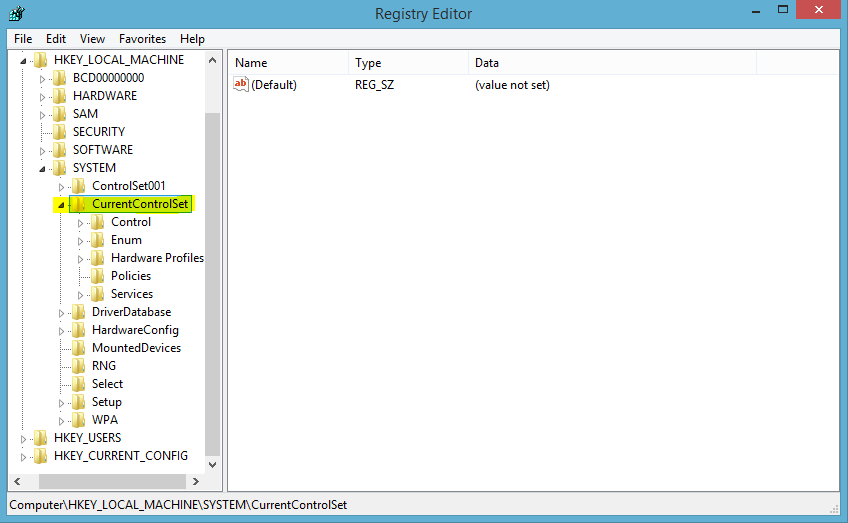This screenshot has width=848, height=523.
Task: Open the Edit menu
Action: (x=56, y=39)
